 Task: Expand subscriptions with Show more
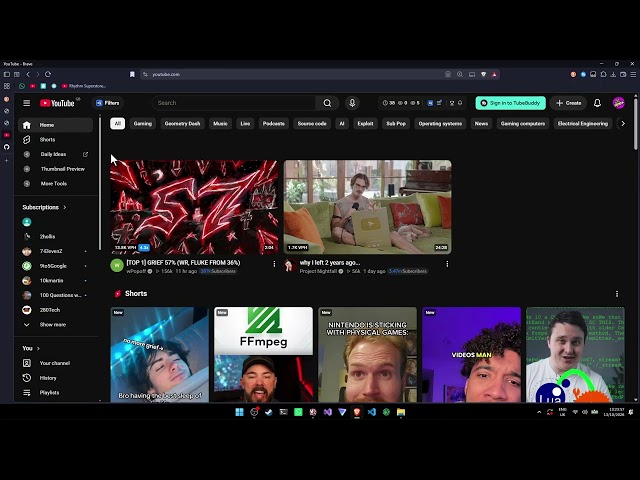56,325
